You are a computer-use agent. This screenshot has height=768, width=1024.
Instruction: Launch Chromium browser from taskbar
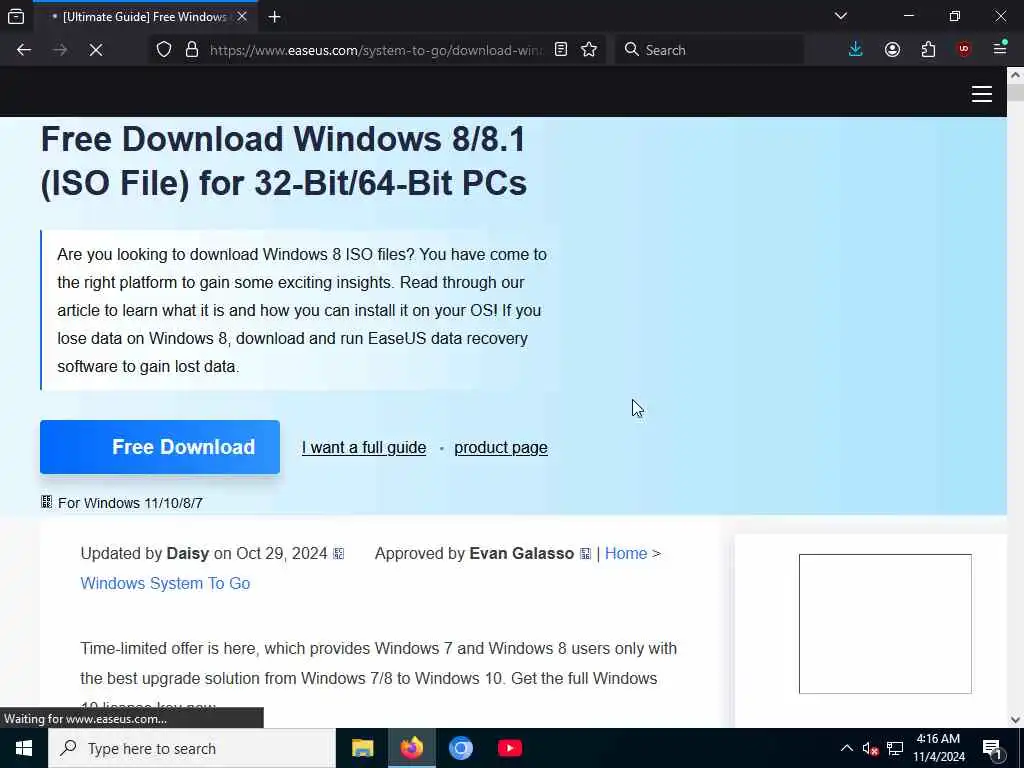[x=460, y=748]
